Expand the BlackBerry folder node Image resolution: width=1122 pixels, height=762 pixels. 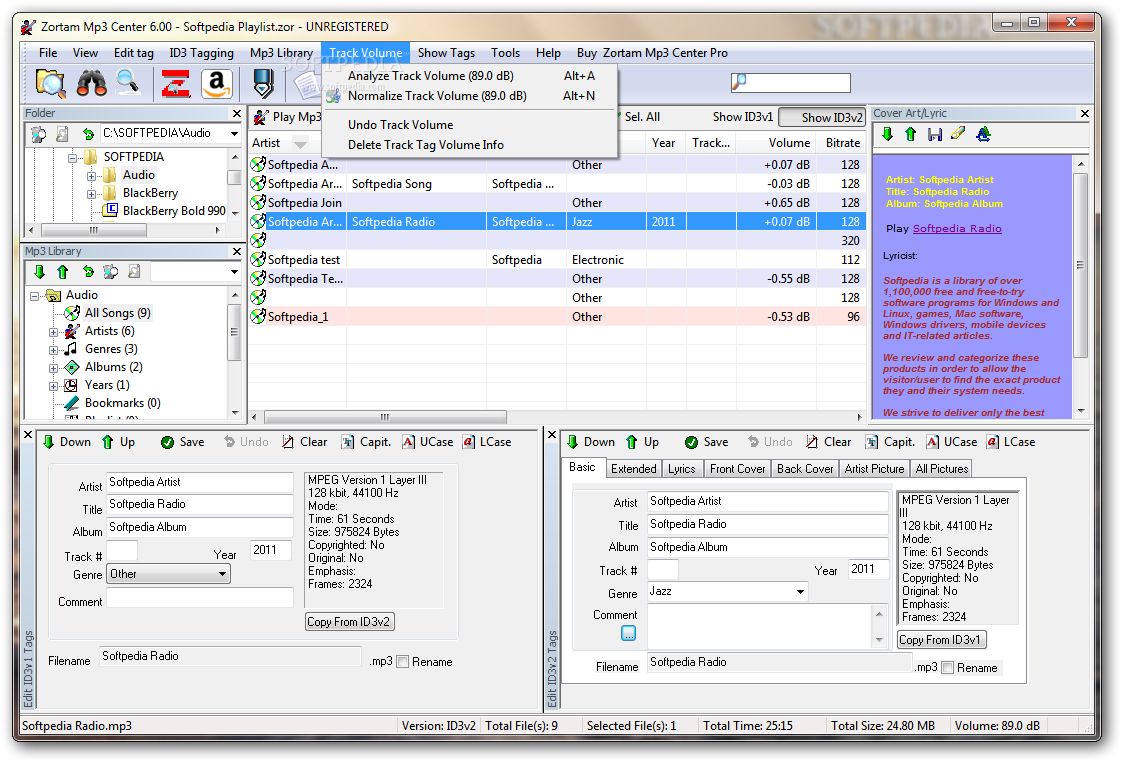[x=92, y=194]
